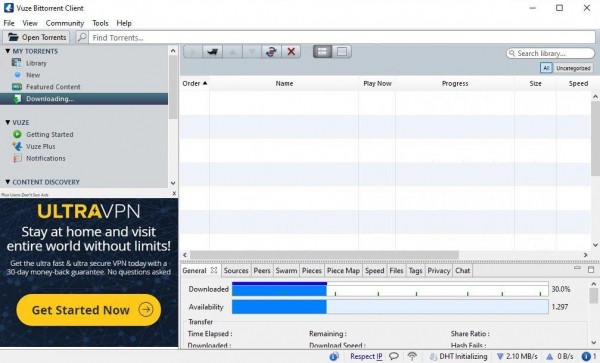Collapse the MY TORRENTS section

coord(8,51)
